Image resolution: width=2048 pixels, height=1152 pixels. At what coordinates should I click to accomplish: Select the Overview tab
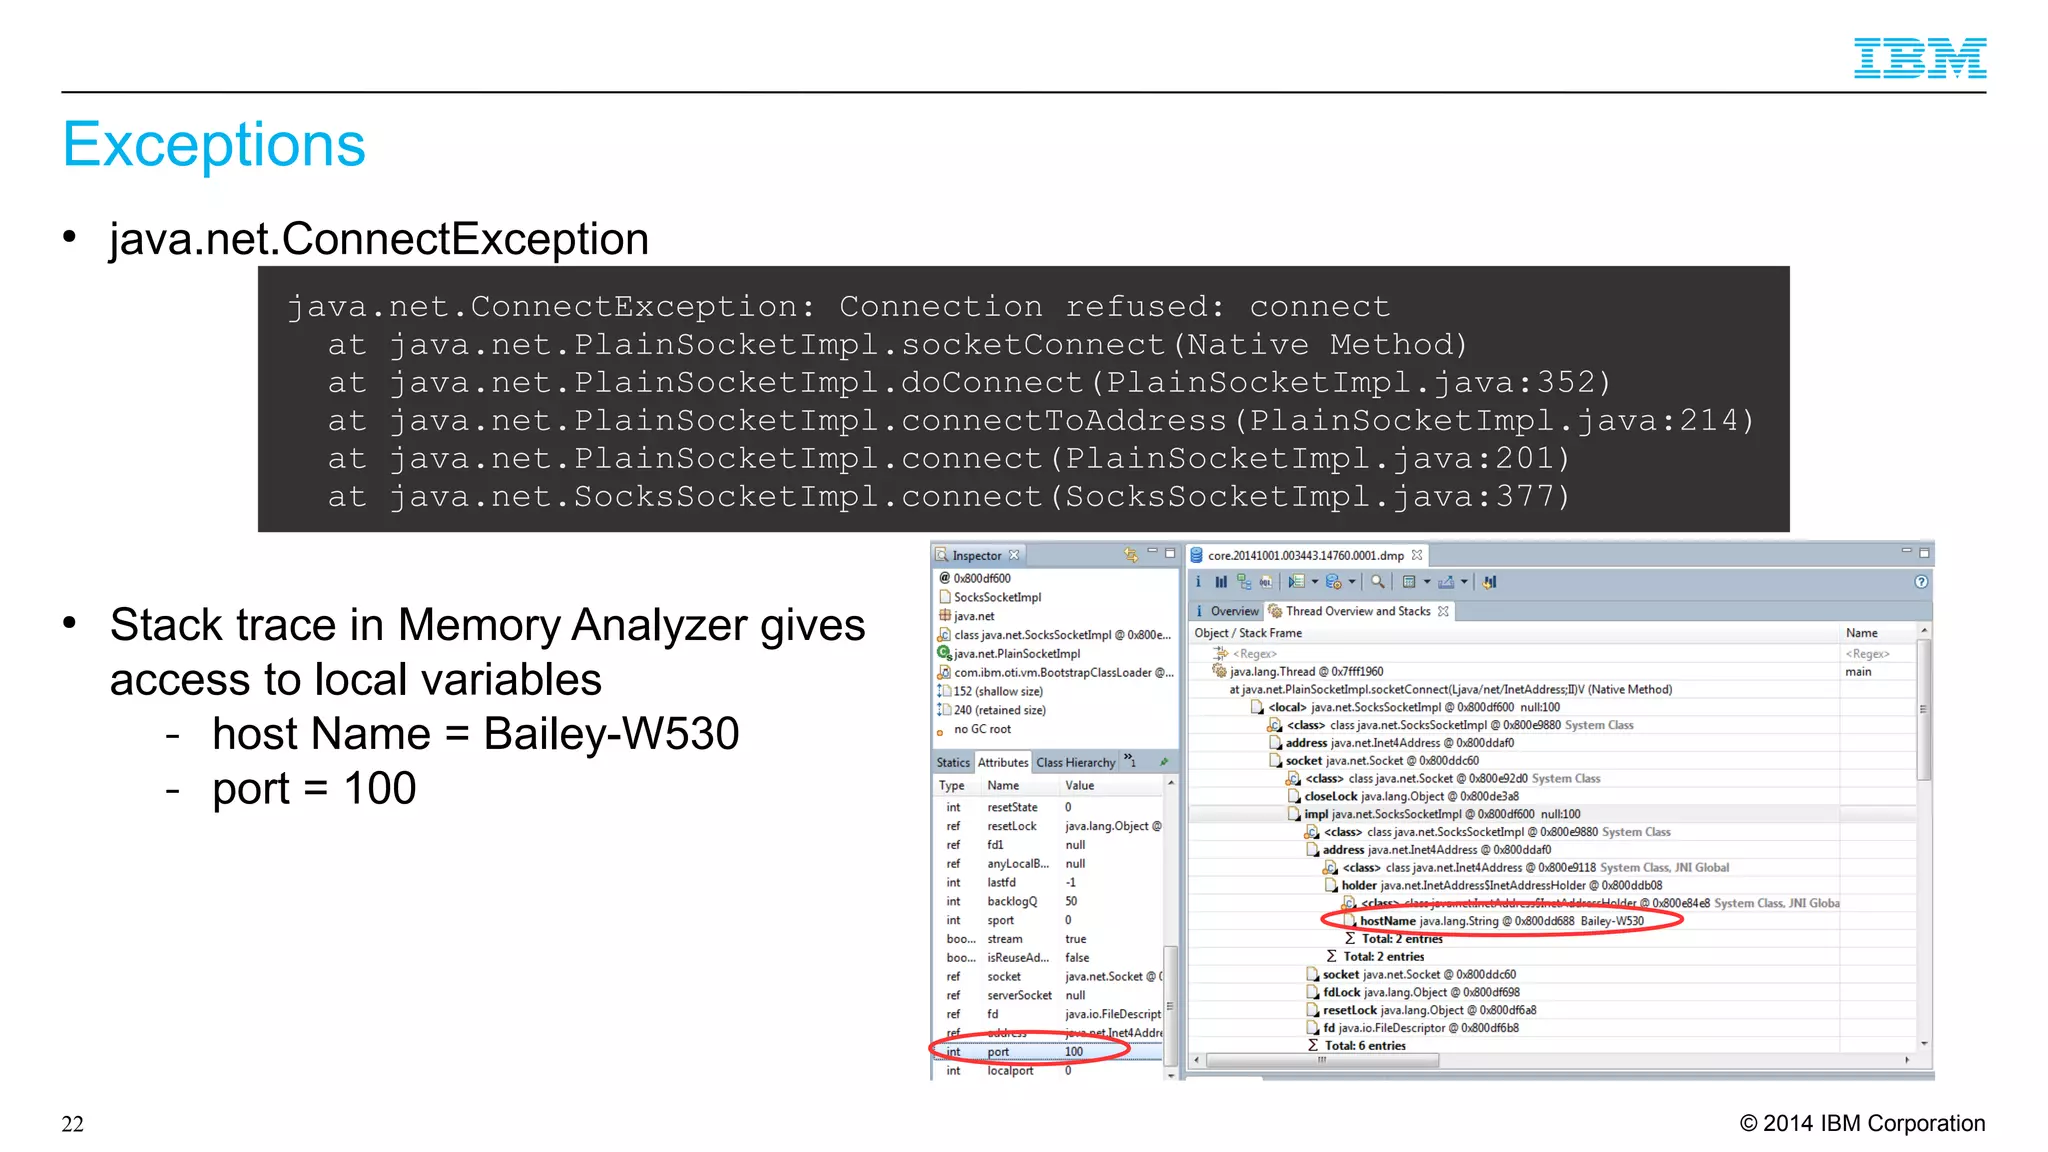(1234, 611)
